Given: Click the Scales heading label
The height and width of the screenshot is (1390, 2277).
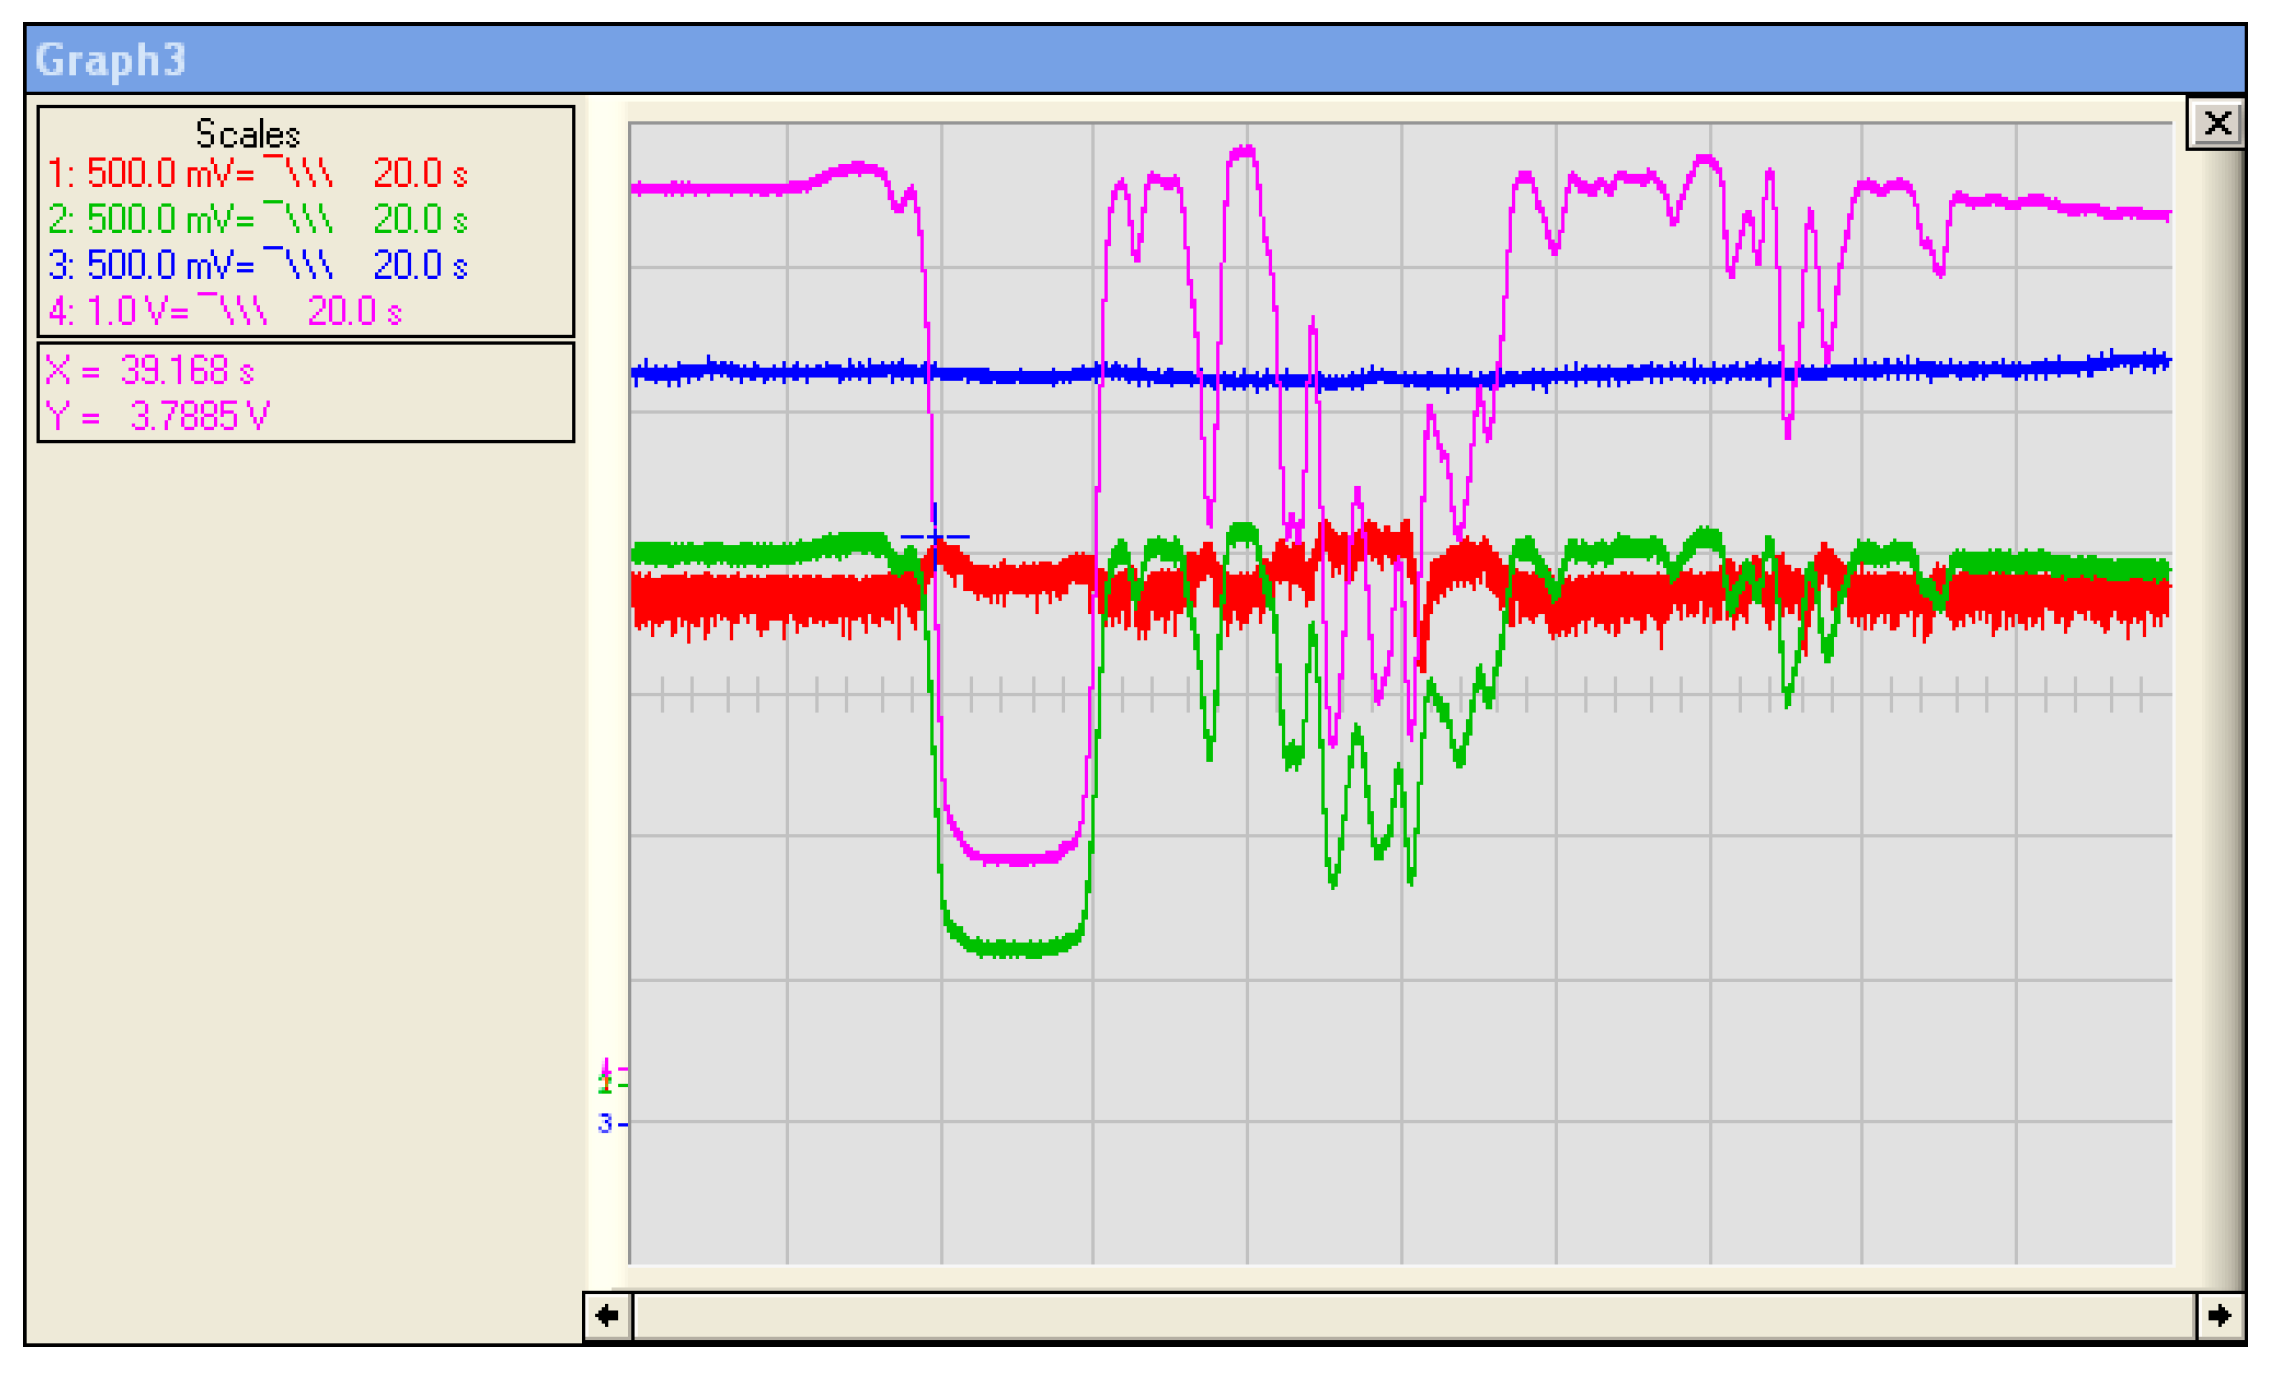Looking at the screenshot, I should click(x=247, y=134).
